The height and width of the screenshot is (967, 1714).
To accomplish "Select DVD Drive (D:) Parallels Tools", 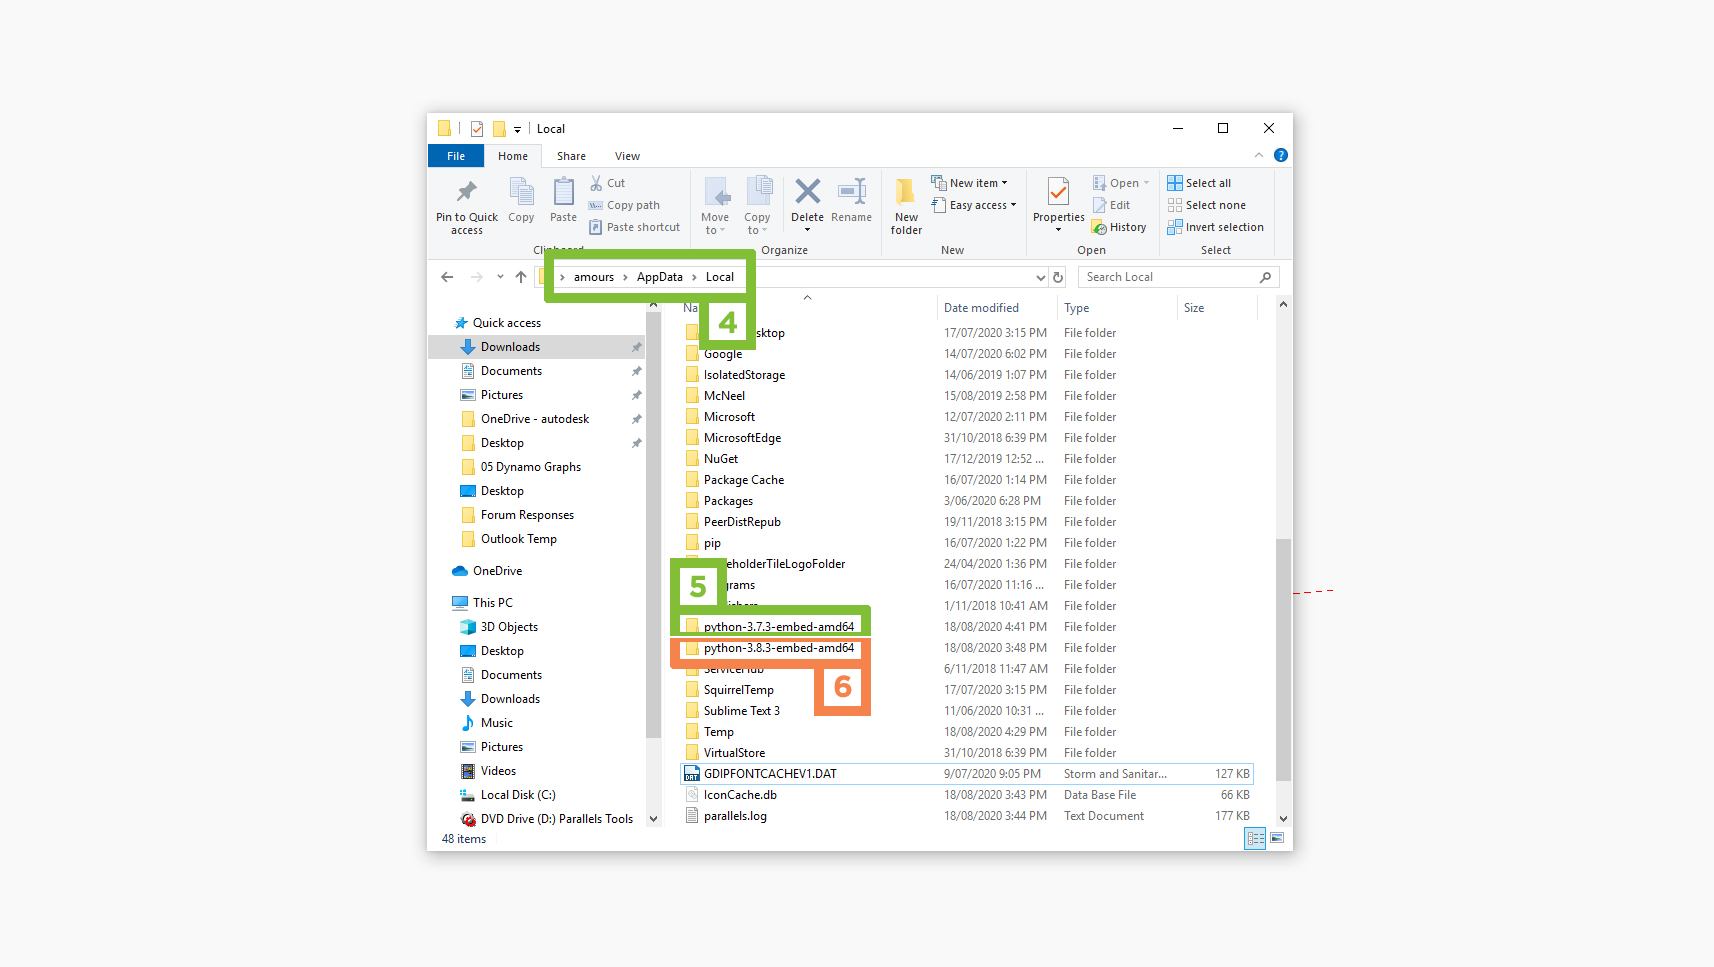I will tap(547, 819).
